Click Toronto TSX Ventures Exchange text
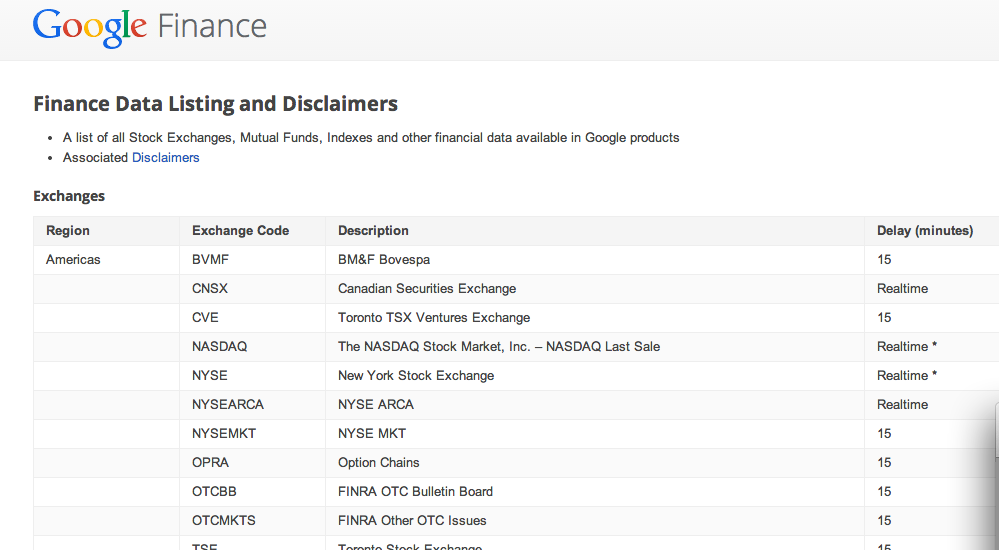Viewport: 999px width, 550px height. tap(434, 318)
